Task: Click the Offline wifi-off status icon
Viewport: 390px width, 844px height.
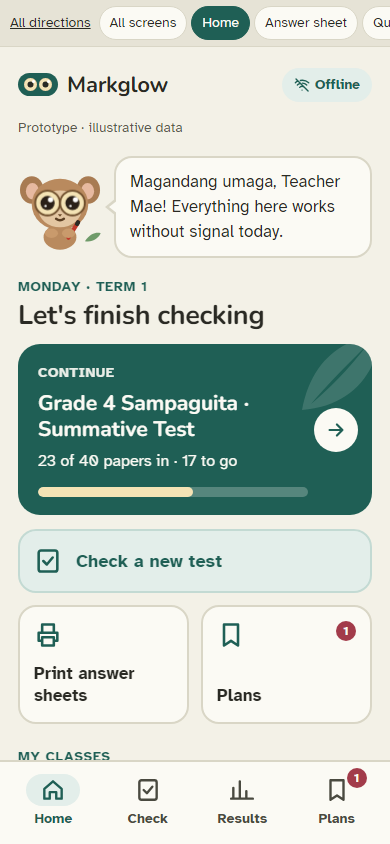Action: 302,85
